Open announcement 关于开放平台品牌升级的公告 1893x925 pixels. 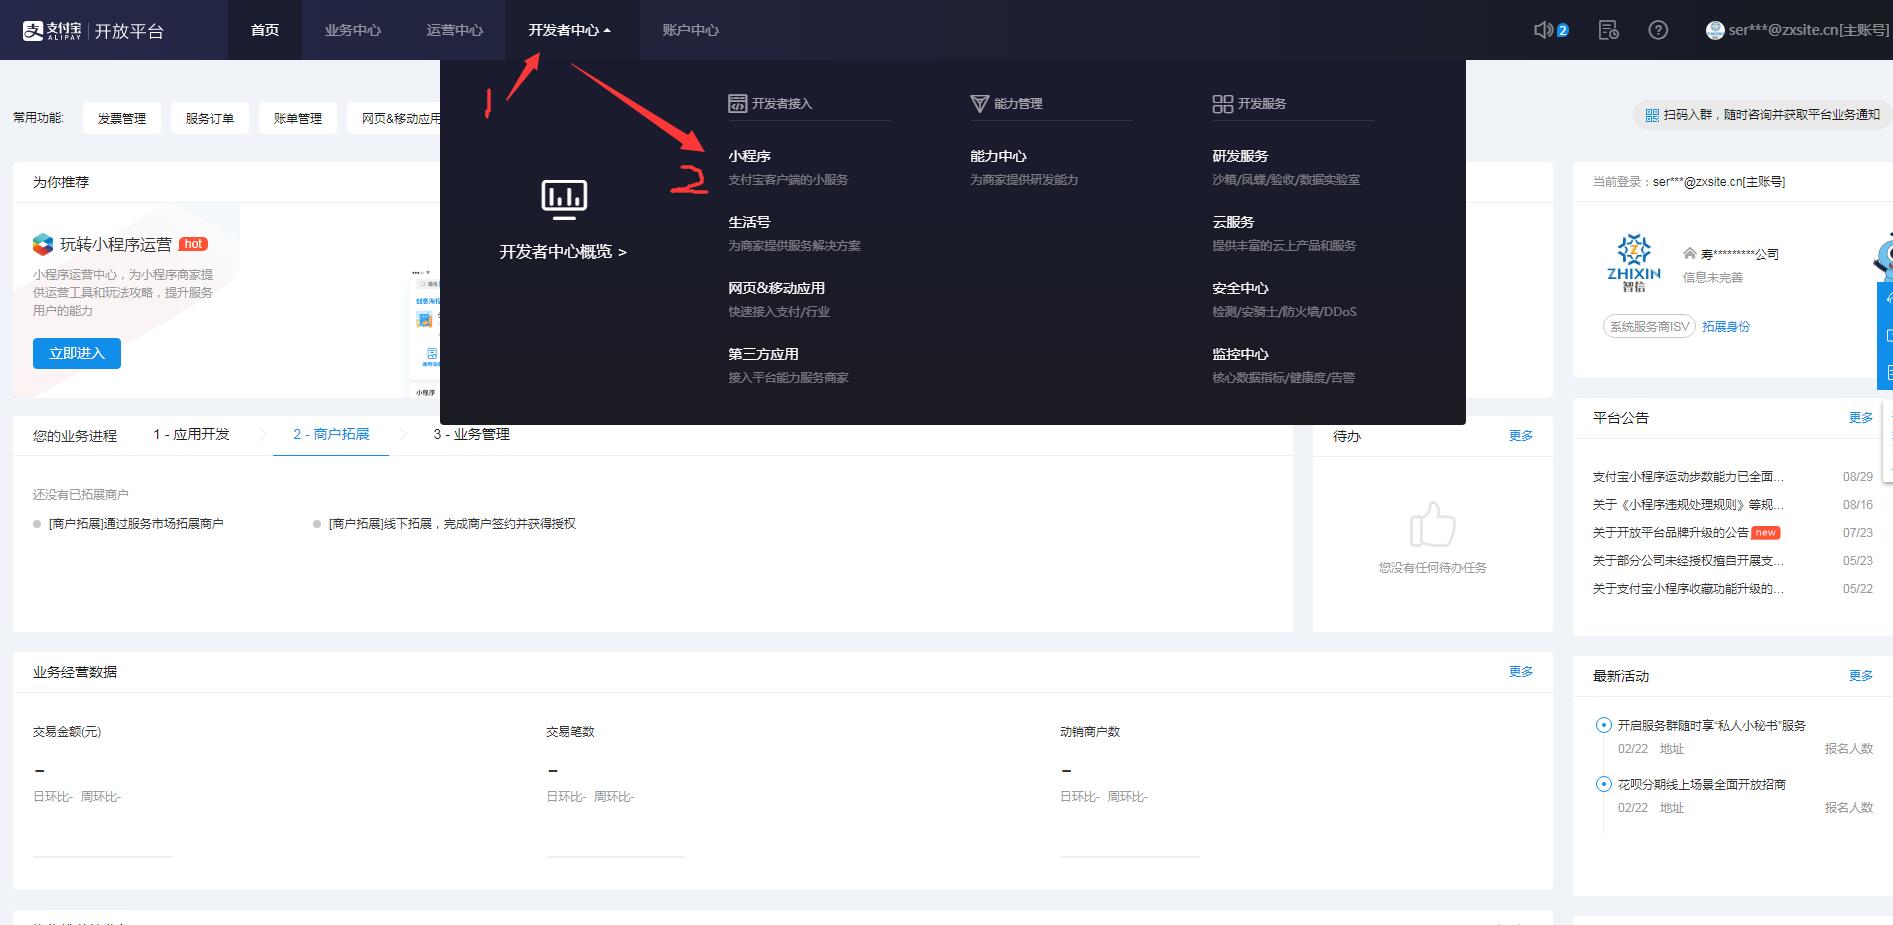pyautogui.click(x=1671, y=532)
